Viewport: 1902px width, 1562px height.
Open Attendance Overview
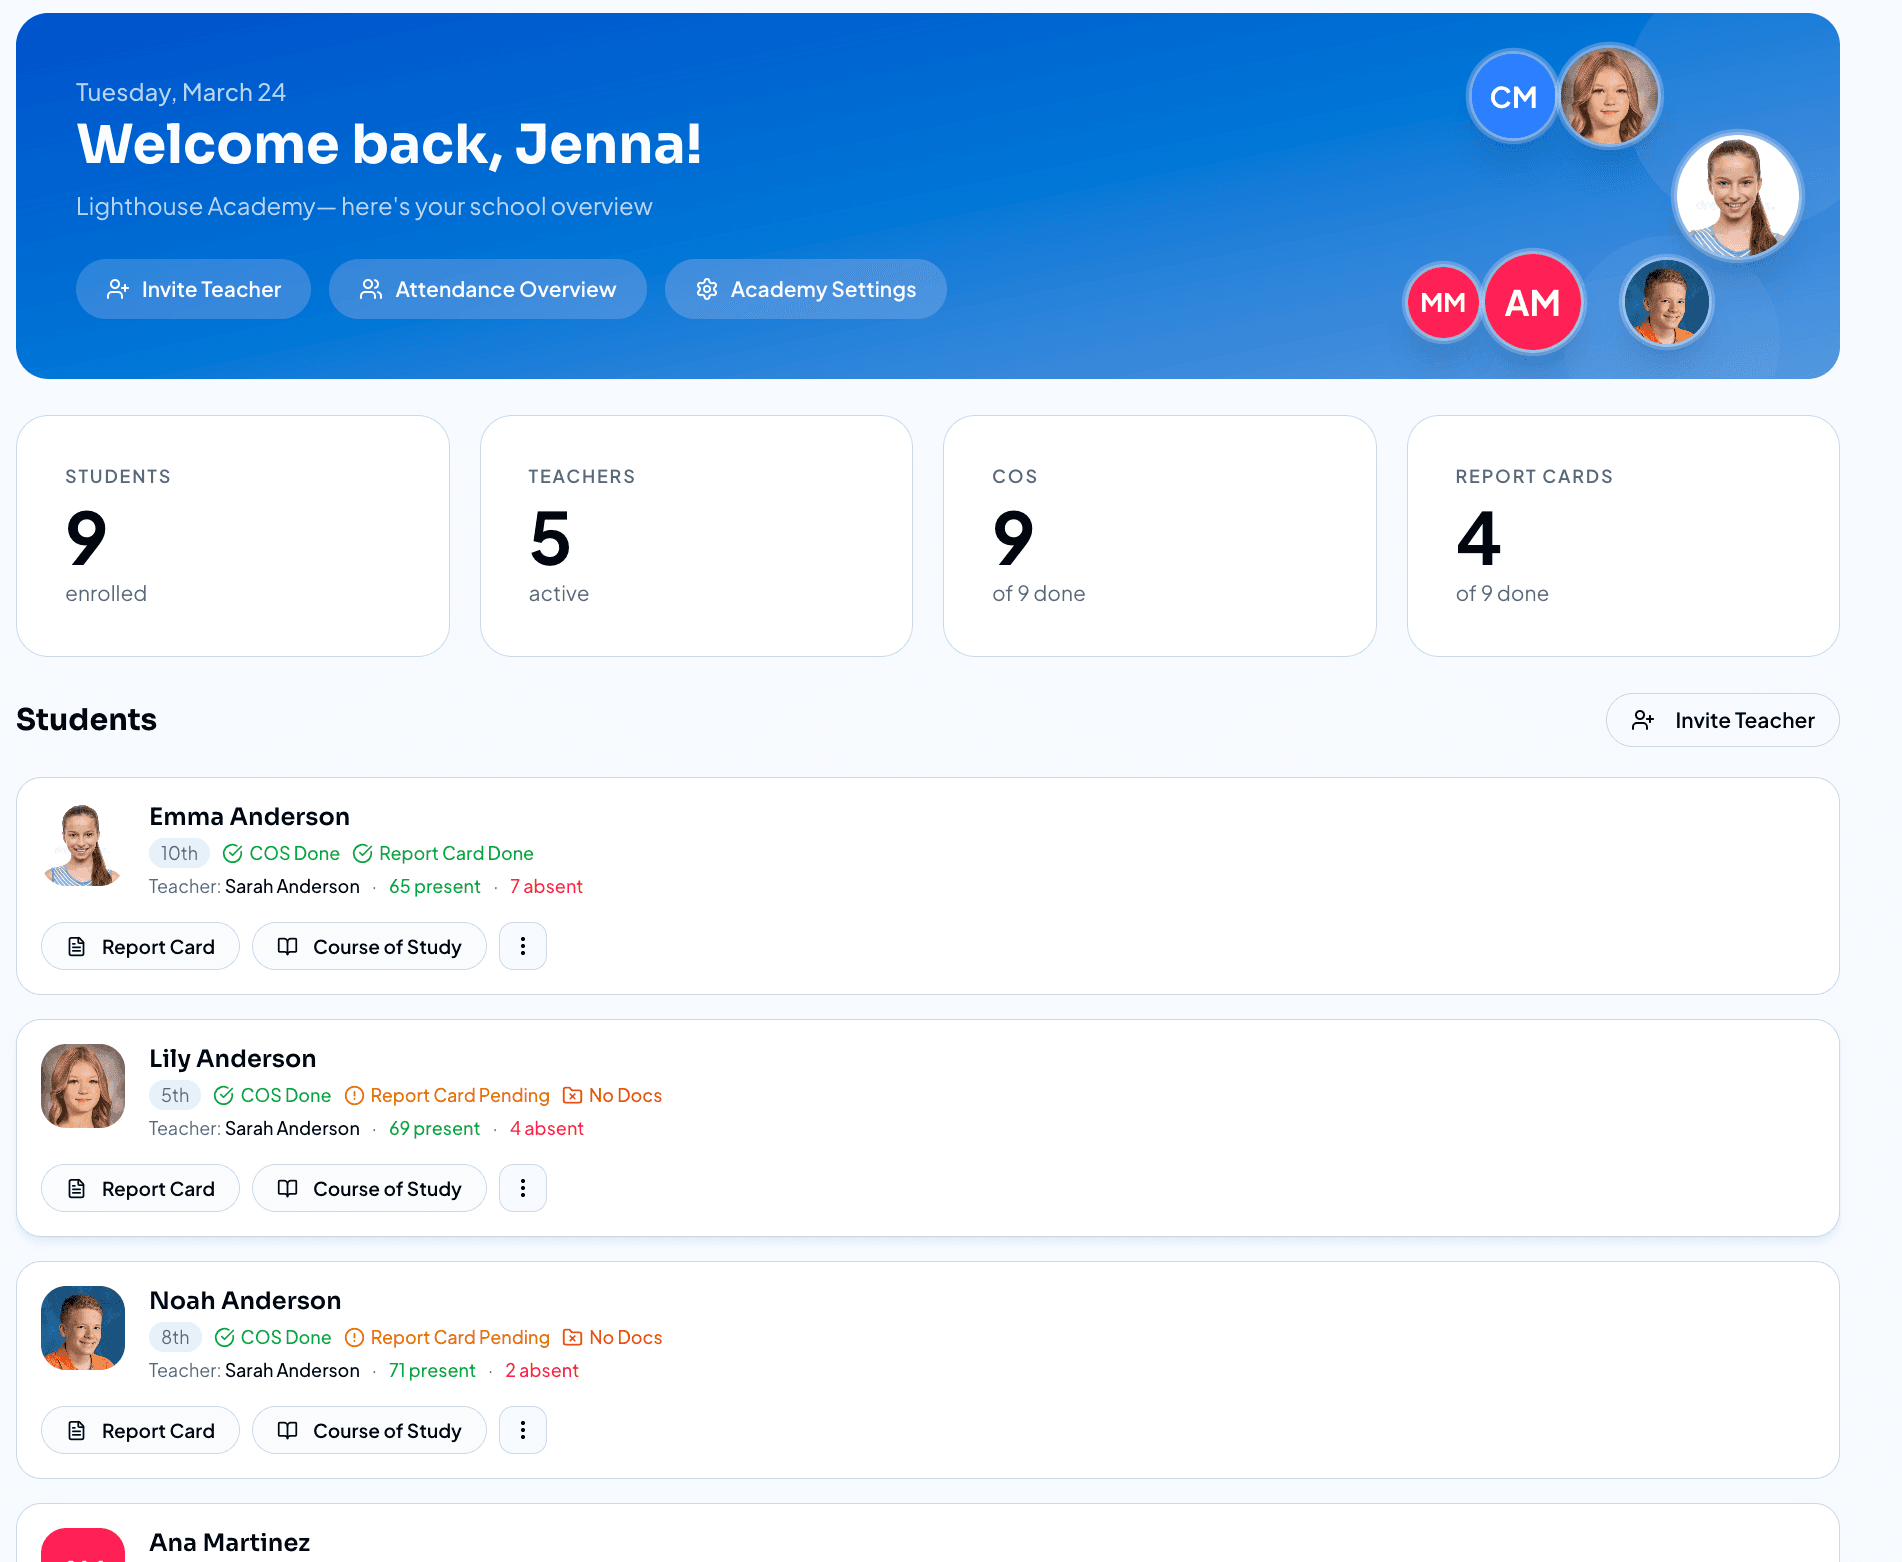[488, 289]
